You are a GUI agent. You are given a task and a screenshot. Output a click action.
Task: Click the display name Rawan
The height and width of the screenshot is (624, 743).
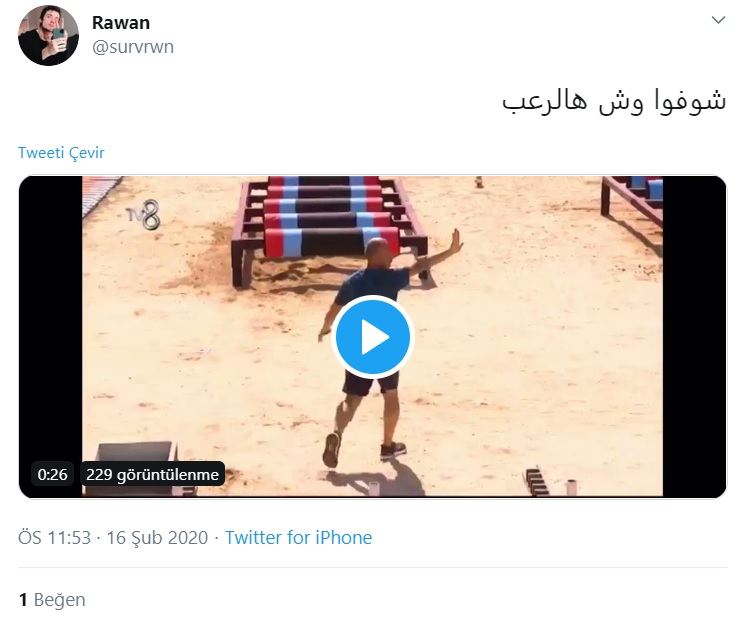click(121, 23)
